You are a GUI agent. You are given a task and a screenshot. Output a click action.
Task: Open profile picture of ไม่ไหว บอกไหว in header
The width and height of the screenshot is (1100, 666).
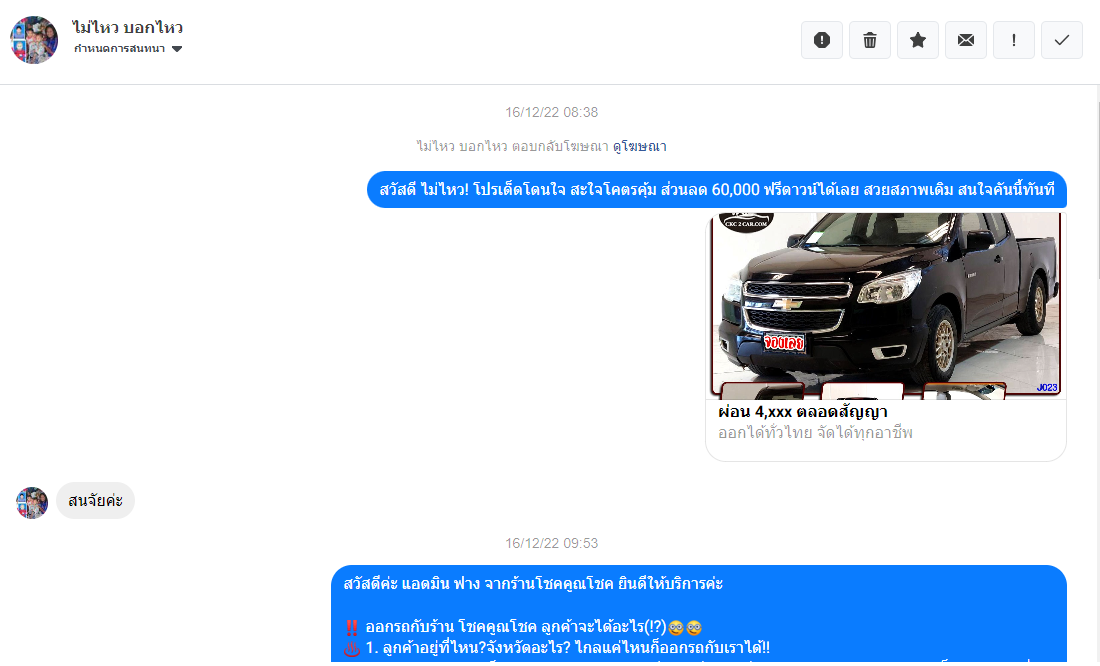pyautogui.click(x=34, y=40)
